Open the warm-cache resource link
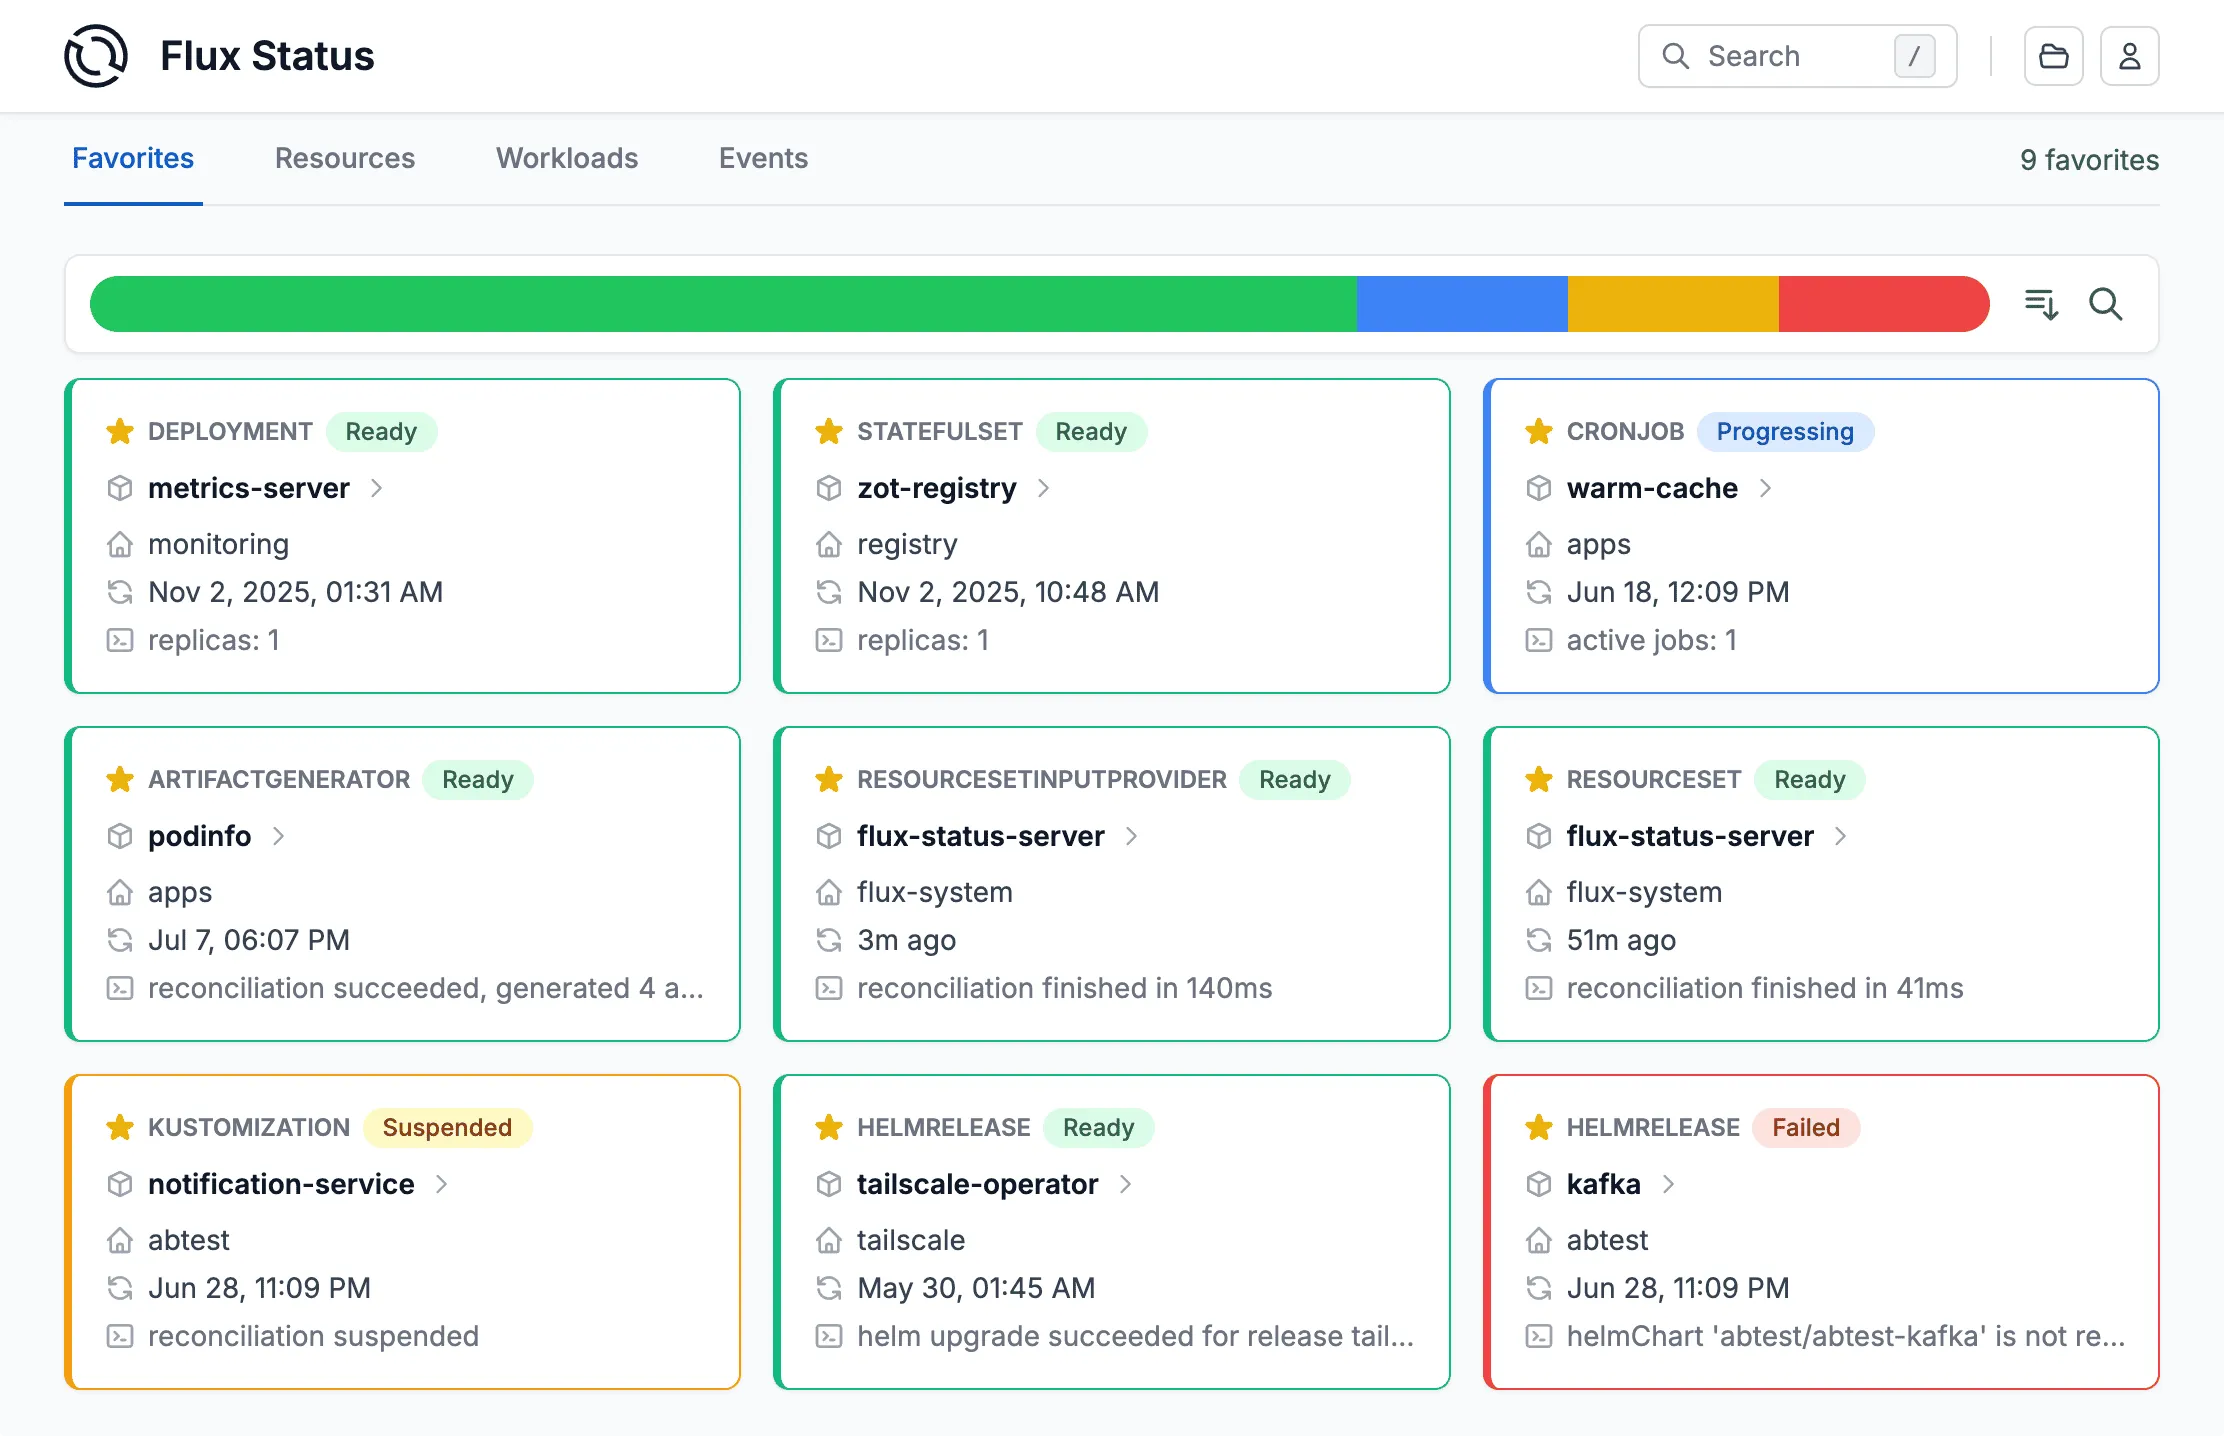 tap(1652, 488)
